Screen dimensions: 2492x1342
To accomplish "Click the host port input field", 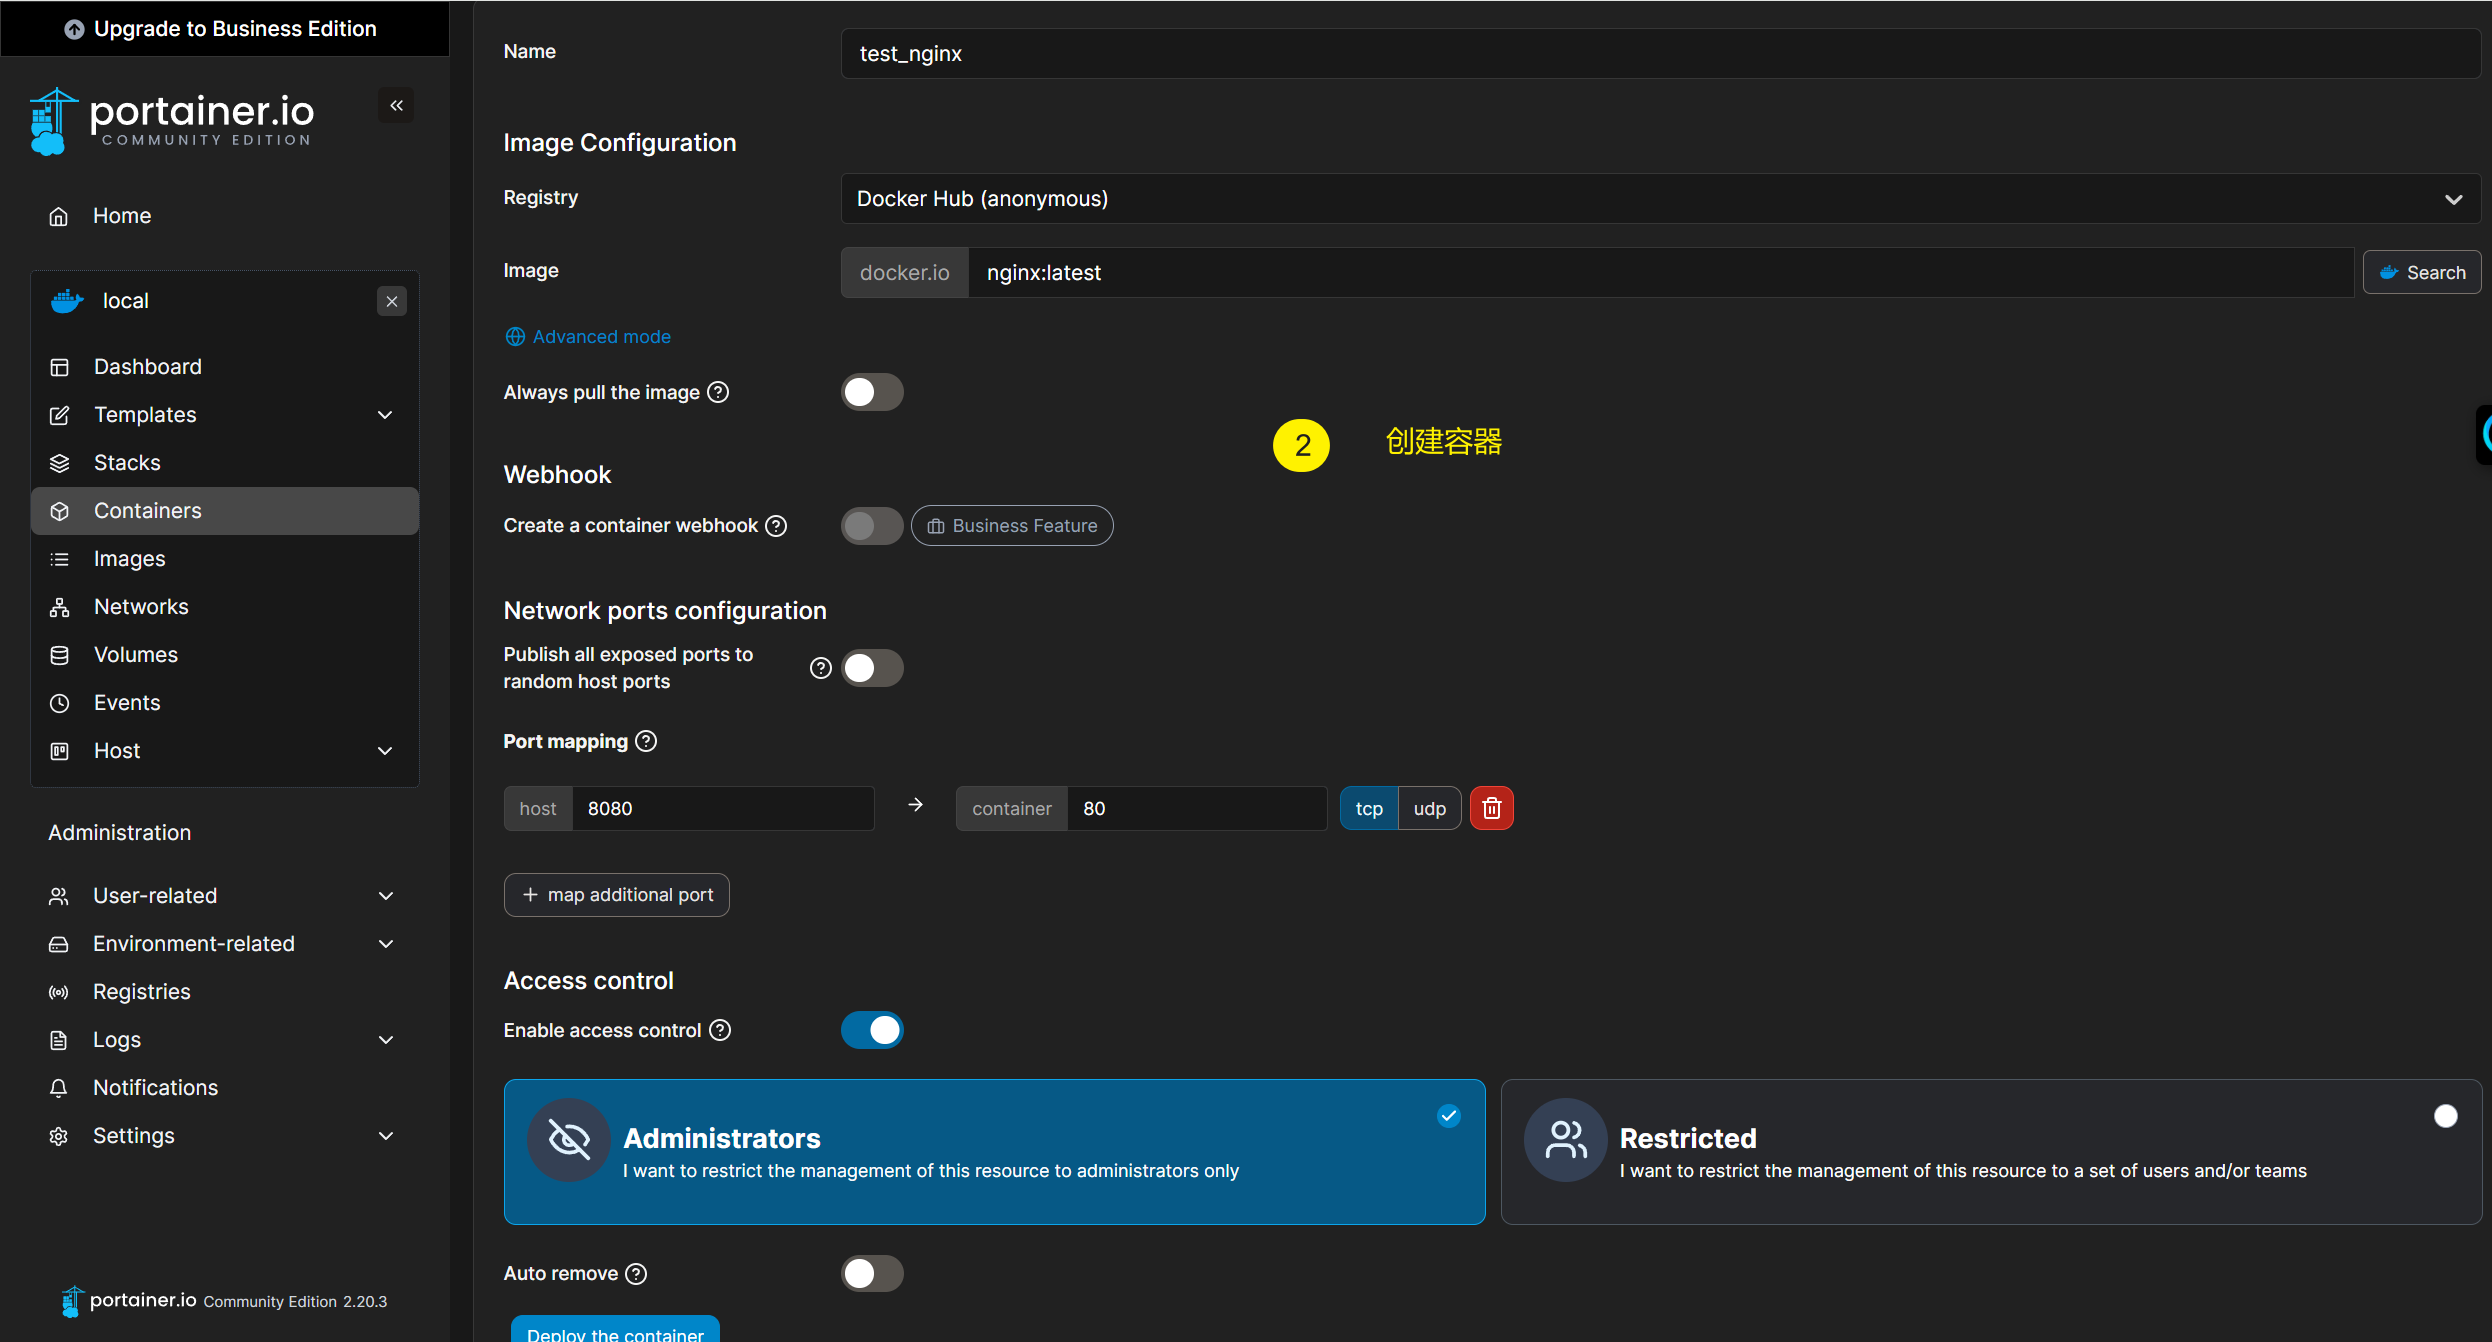I will tap(722, 808).
